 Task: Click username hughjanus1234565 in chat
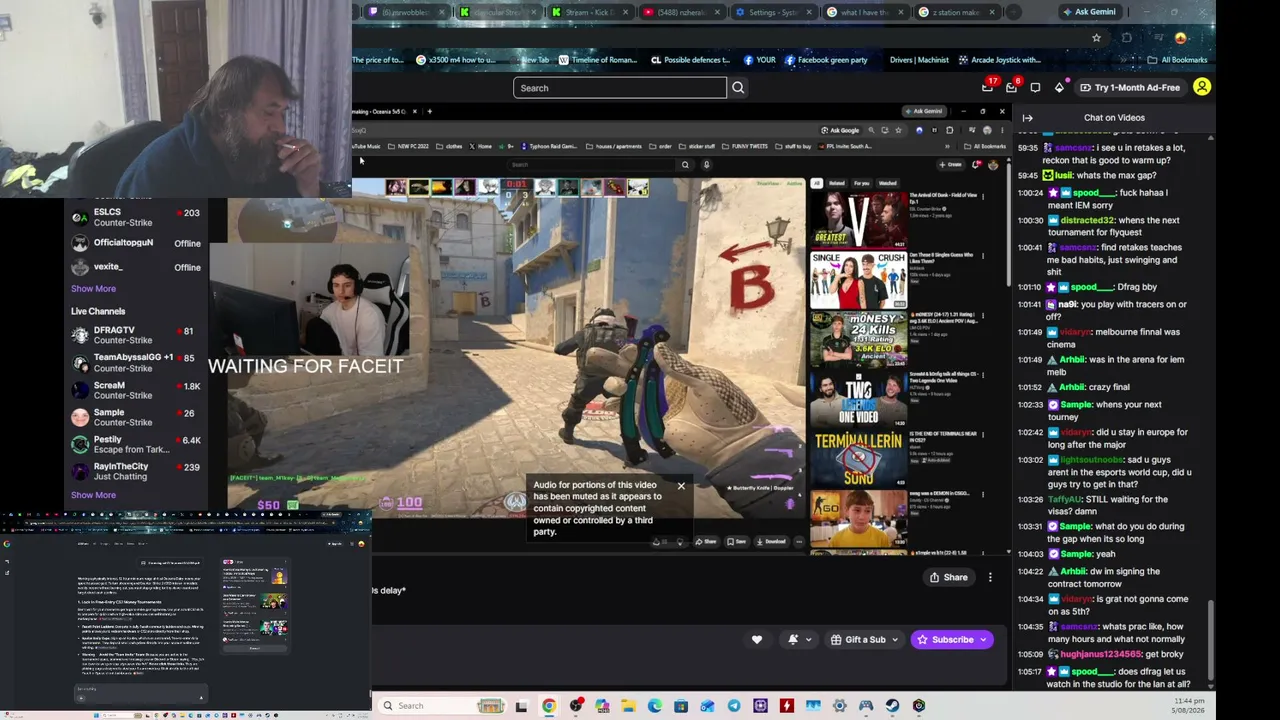(x=1103, y=654)
